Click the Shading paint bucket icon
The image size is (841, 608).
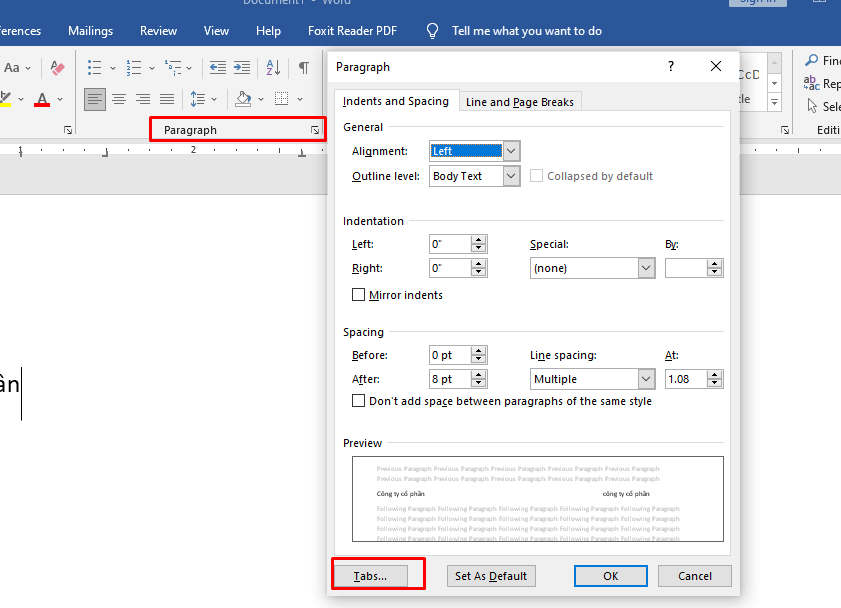pyautogui.click(x=244, y=99)
